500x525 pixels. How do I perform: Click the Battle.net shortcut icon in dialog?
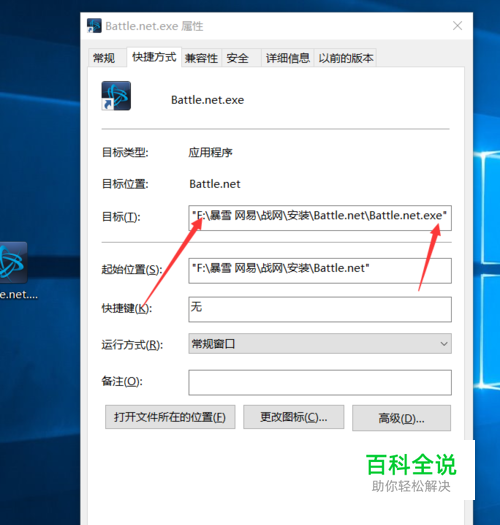coord(116,96)
